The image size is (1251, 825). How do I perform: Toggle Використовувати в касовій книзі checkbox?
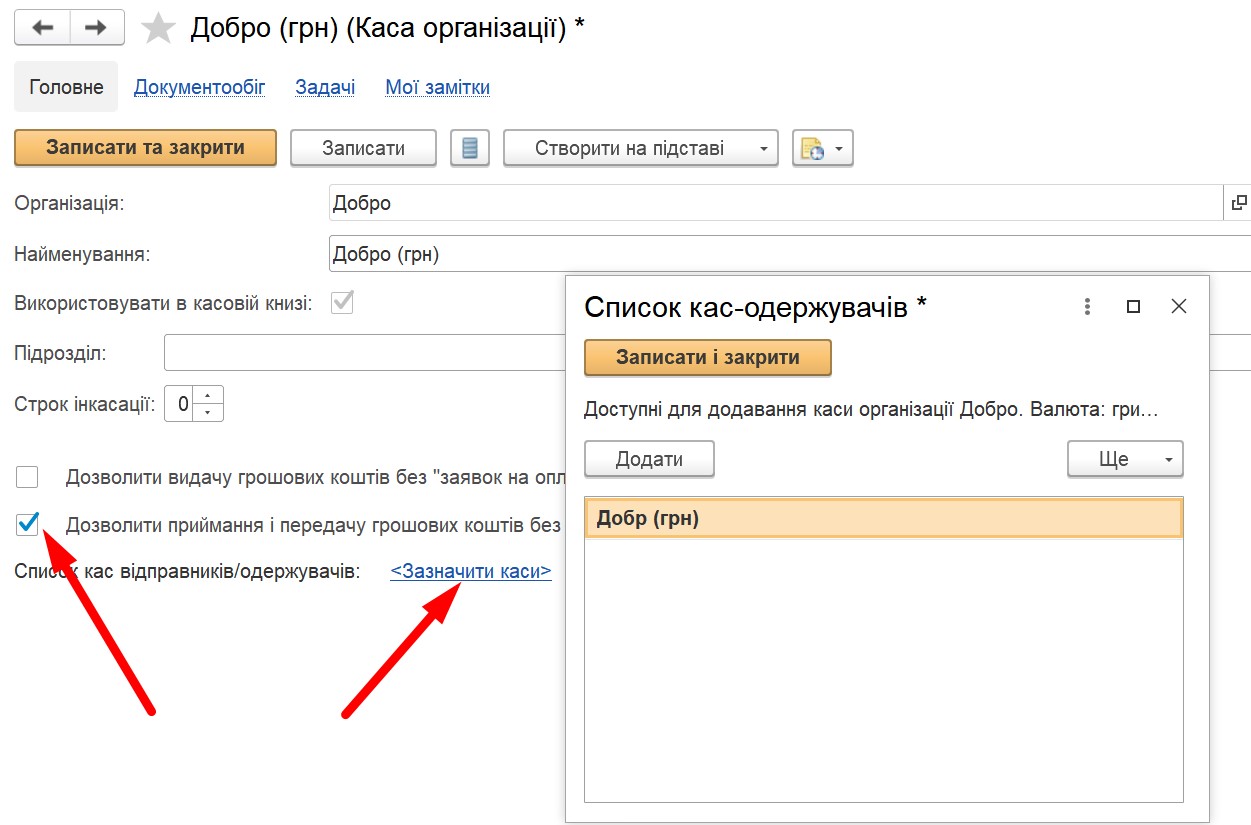point(342,302)
